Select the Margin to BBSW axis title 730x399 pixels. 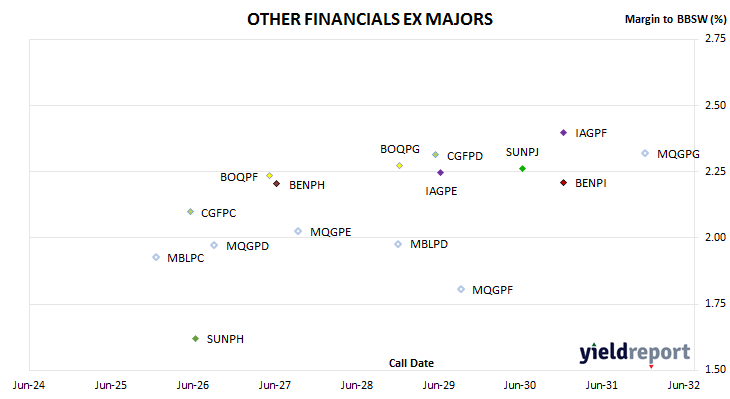(x=676, y=19)
